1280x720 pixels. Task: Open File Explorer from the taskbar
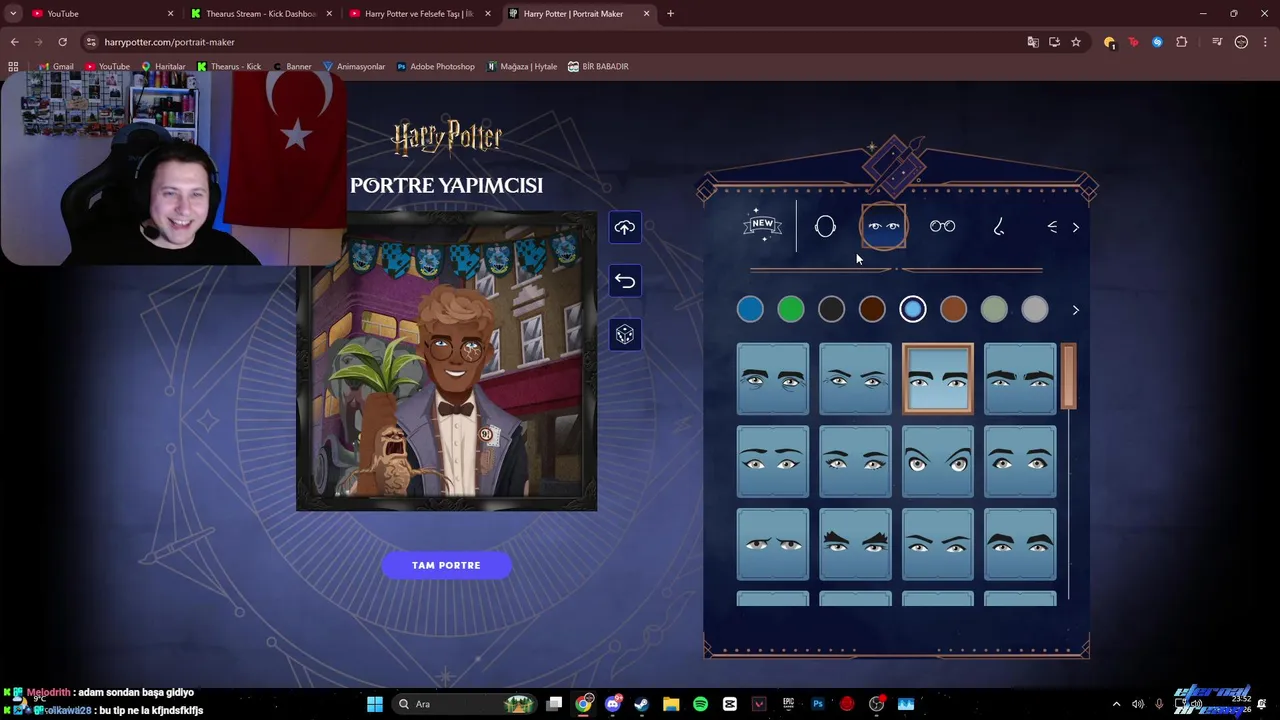coord(671,704)
